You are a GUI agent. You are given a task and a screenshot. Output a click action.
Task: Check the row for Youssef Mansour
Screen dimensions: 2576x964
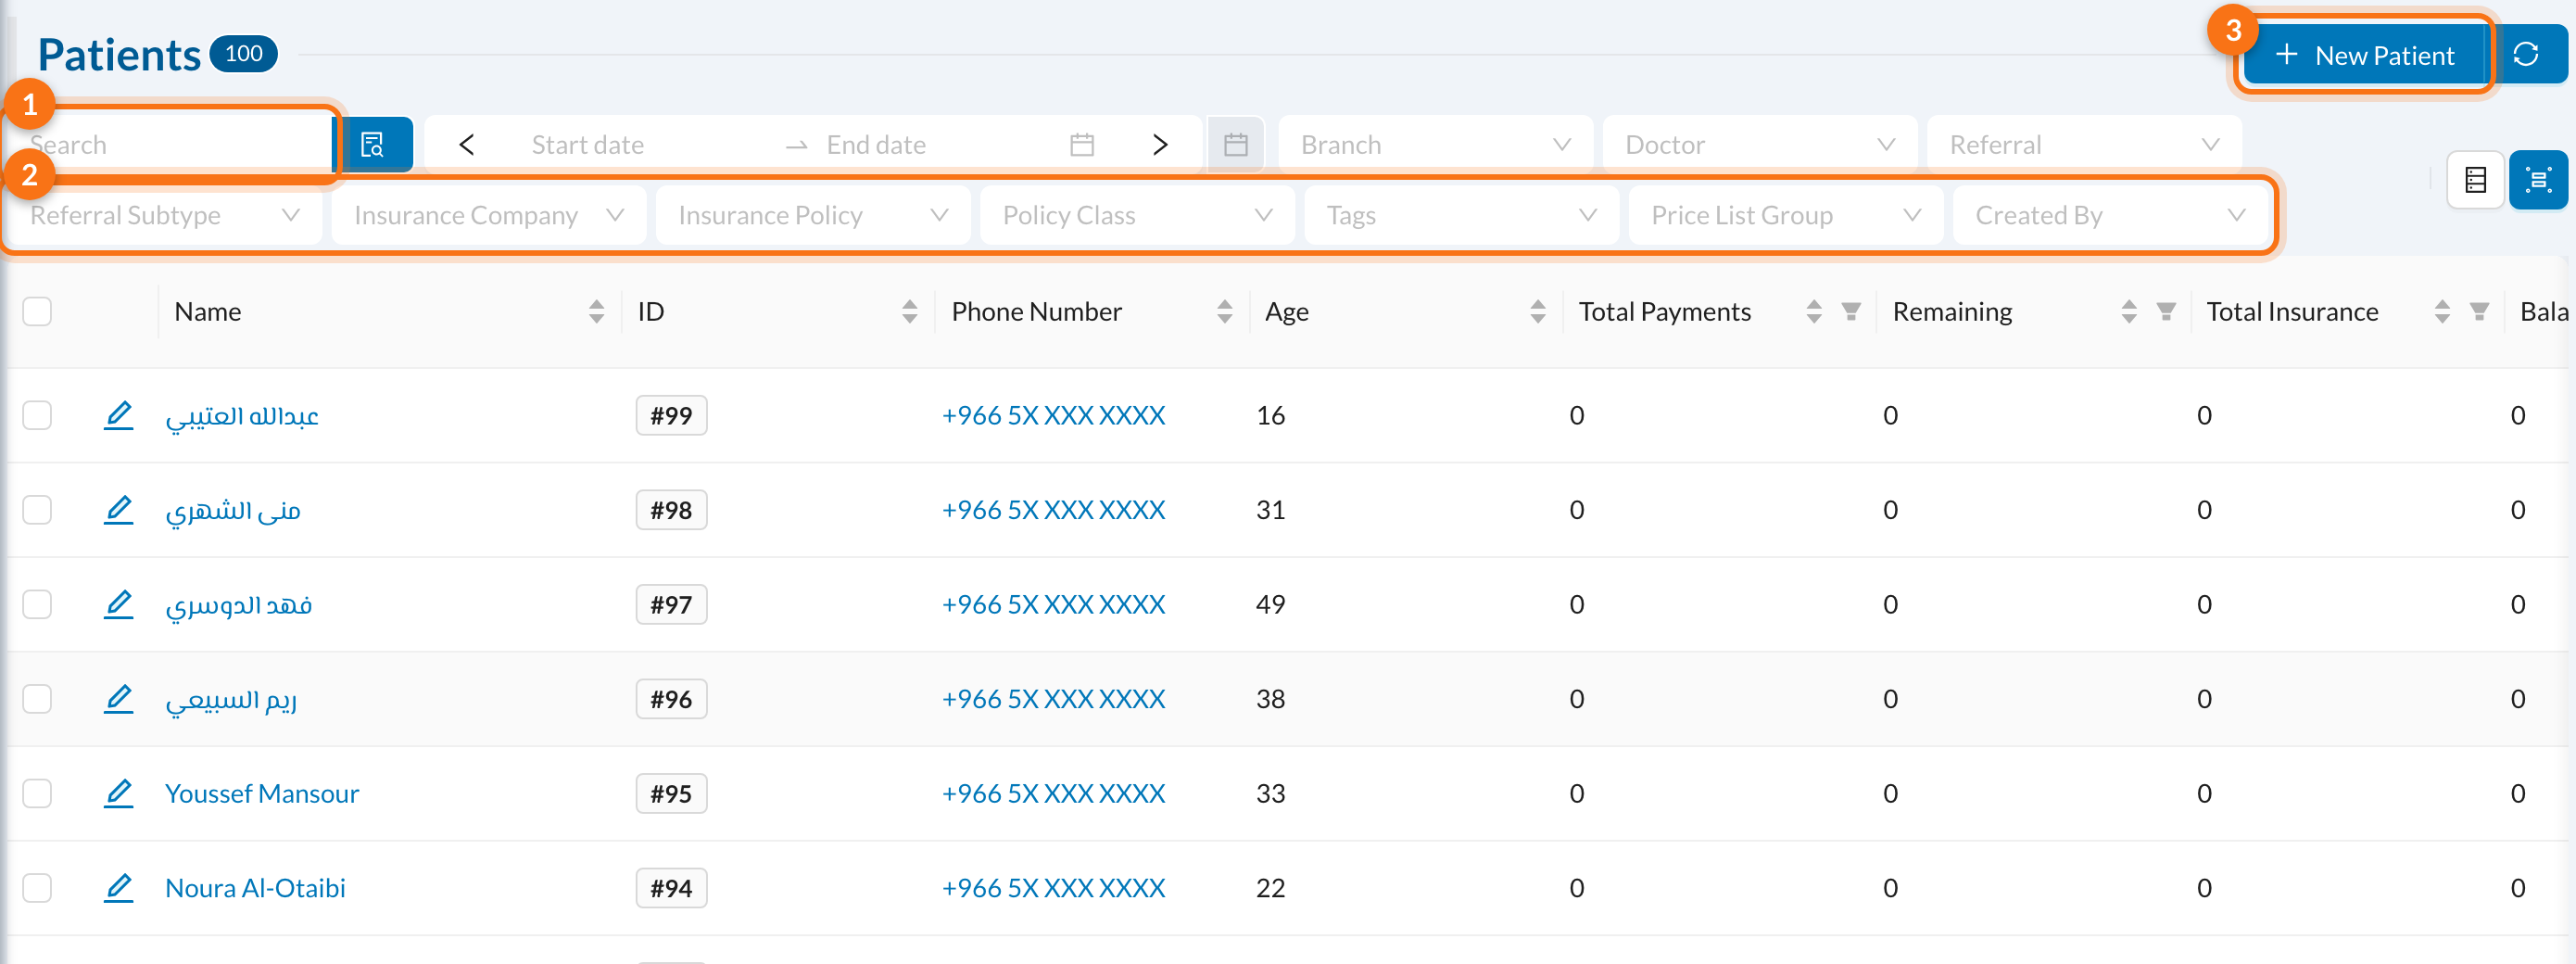coord(37,793)
